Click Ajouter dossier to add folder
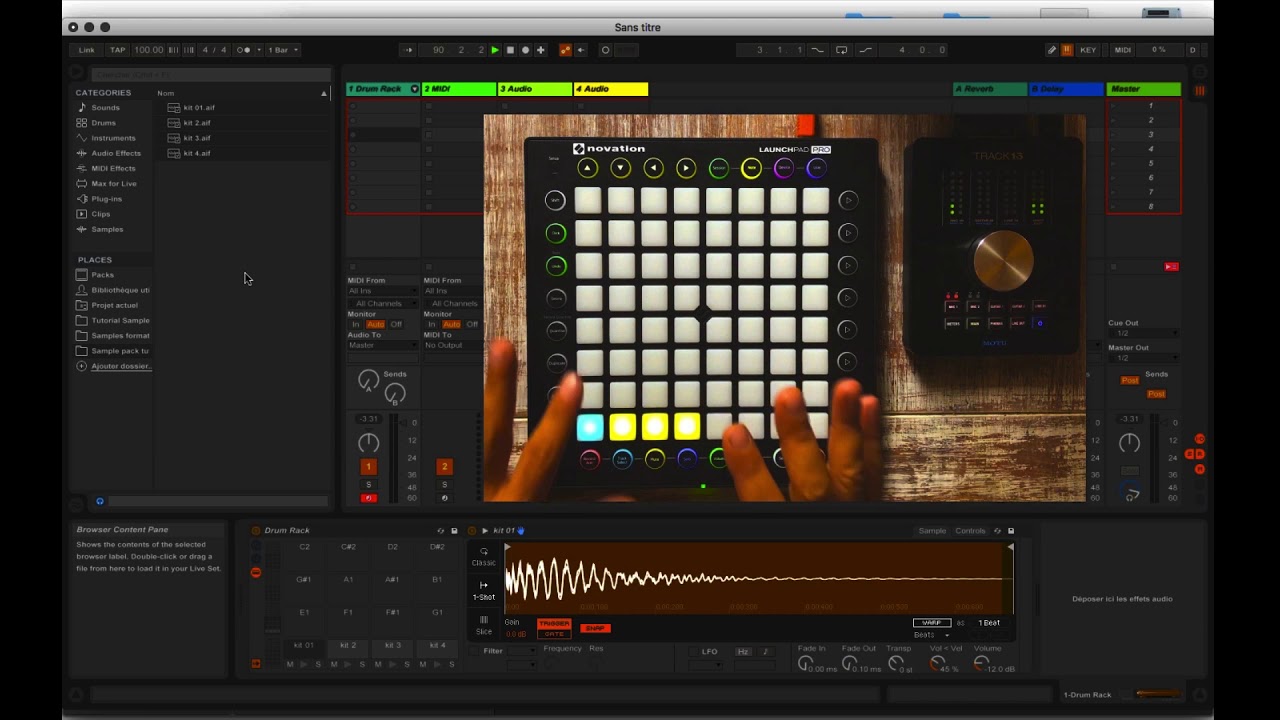 pos(120,366)
